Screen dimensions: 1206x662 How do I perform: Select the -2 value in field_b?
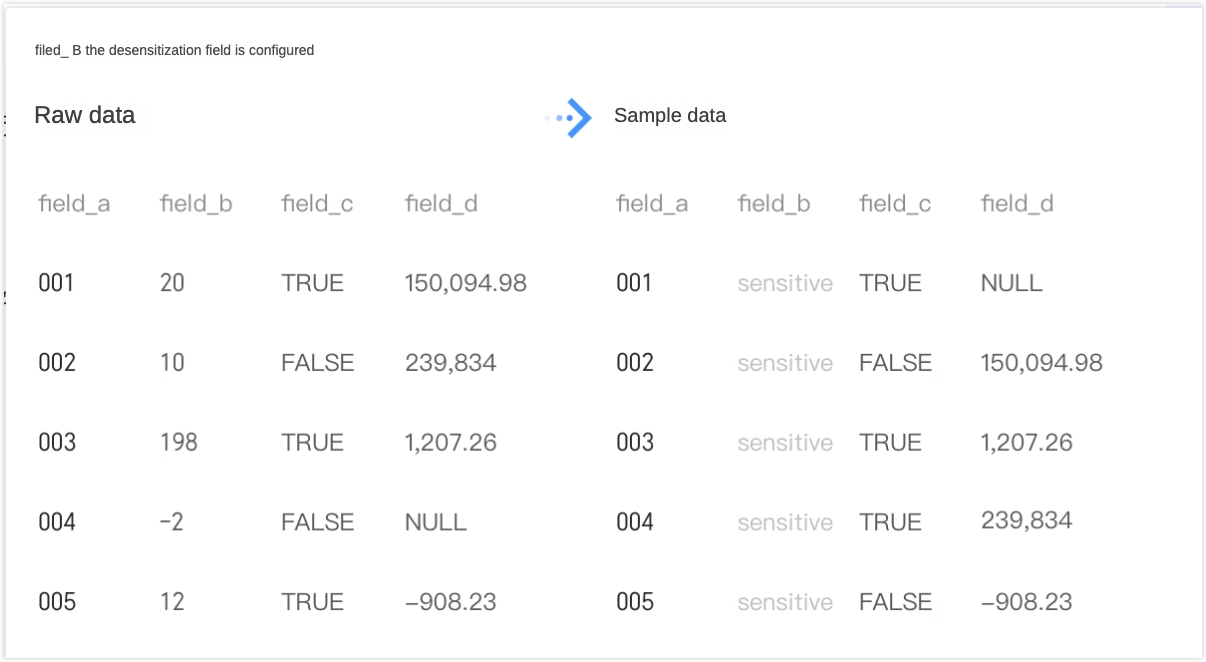coord(172,522)
